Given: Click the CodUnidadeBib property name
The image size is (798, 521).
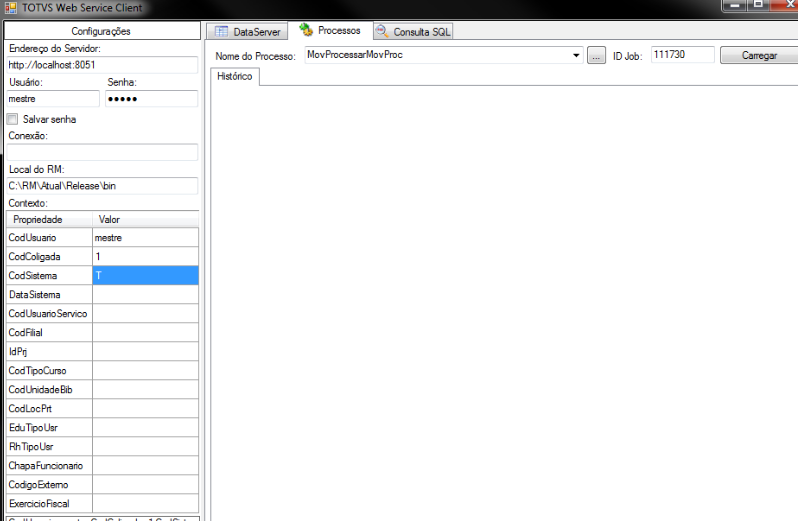Looking at the screenshot, I should point(40,389).
